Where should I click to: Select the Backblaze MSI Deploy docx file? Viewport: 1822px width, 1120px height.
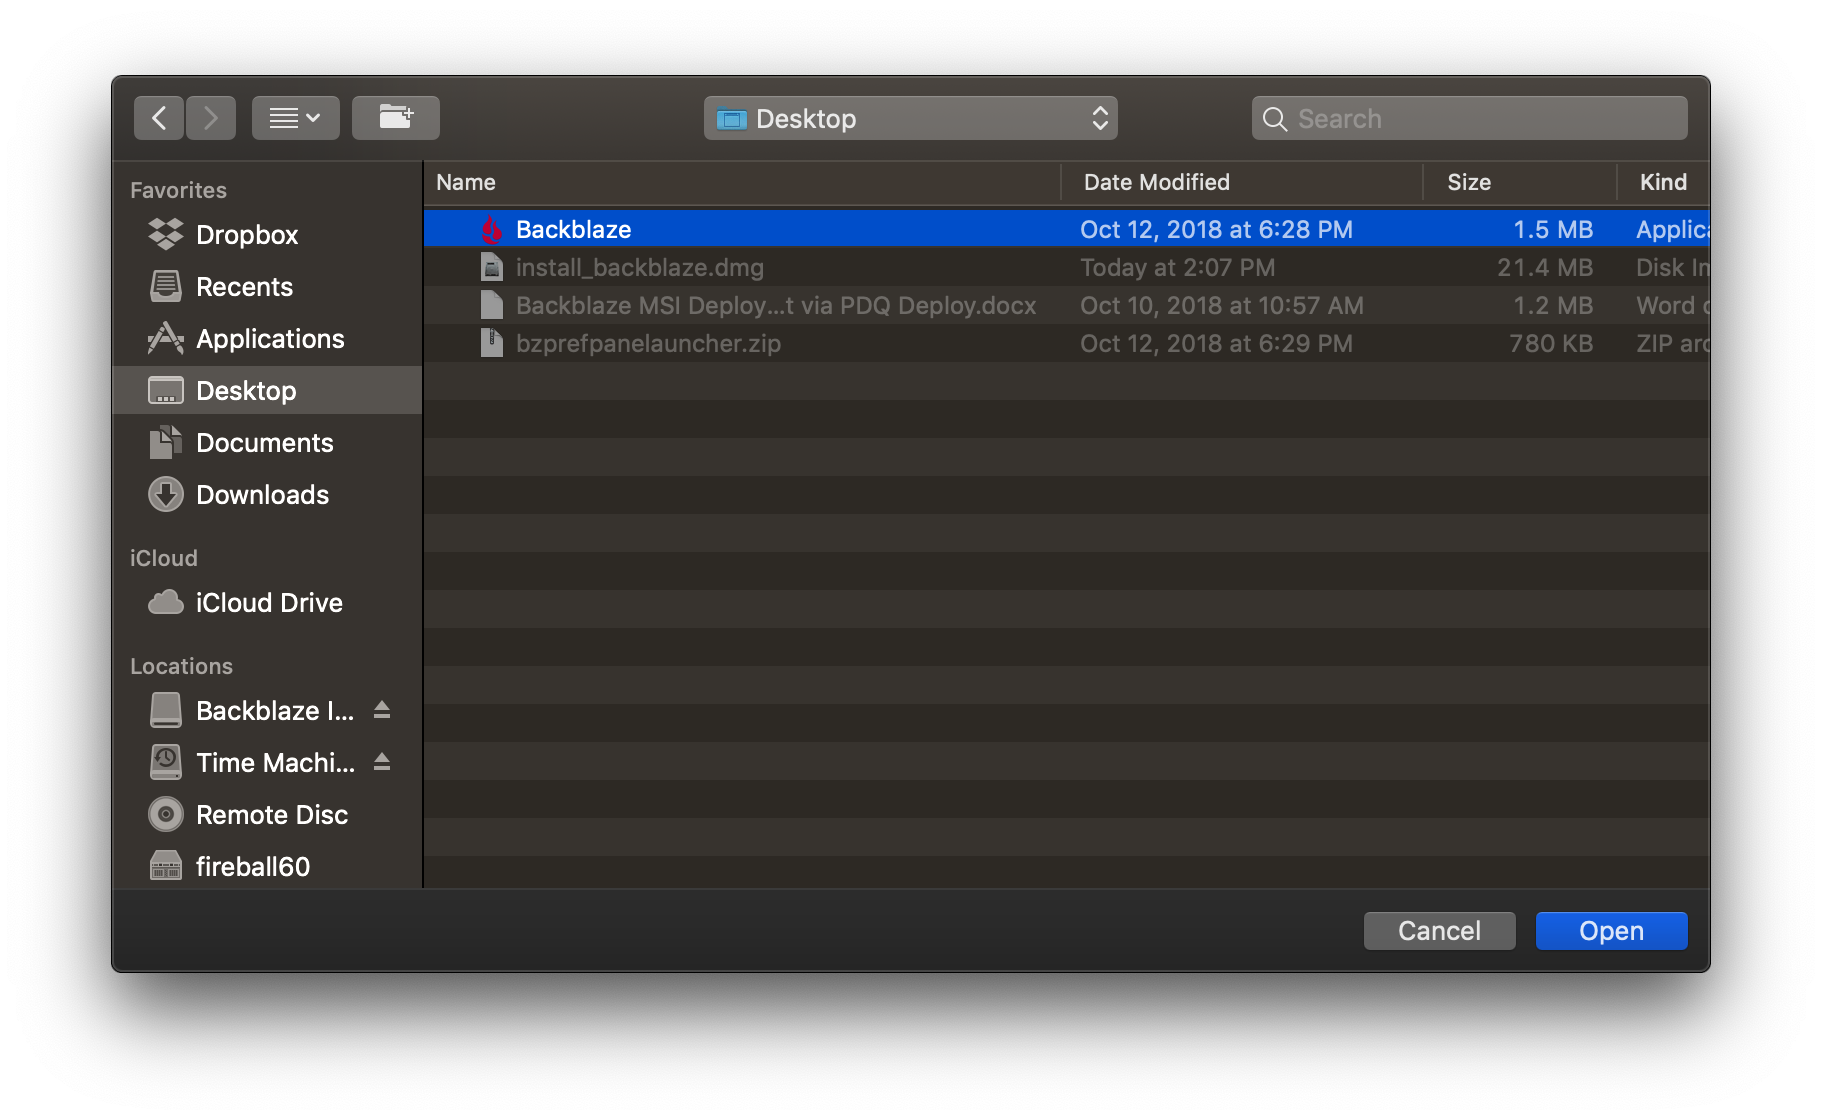pyautogui.click(x=1066, y=305)
